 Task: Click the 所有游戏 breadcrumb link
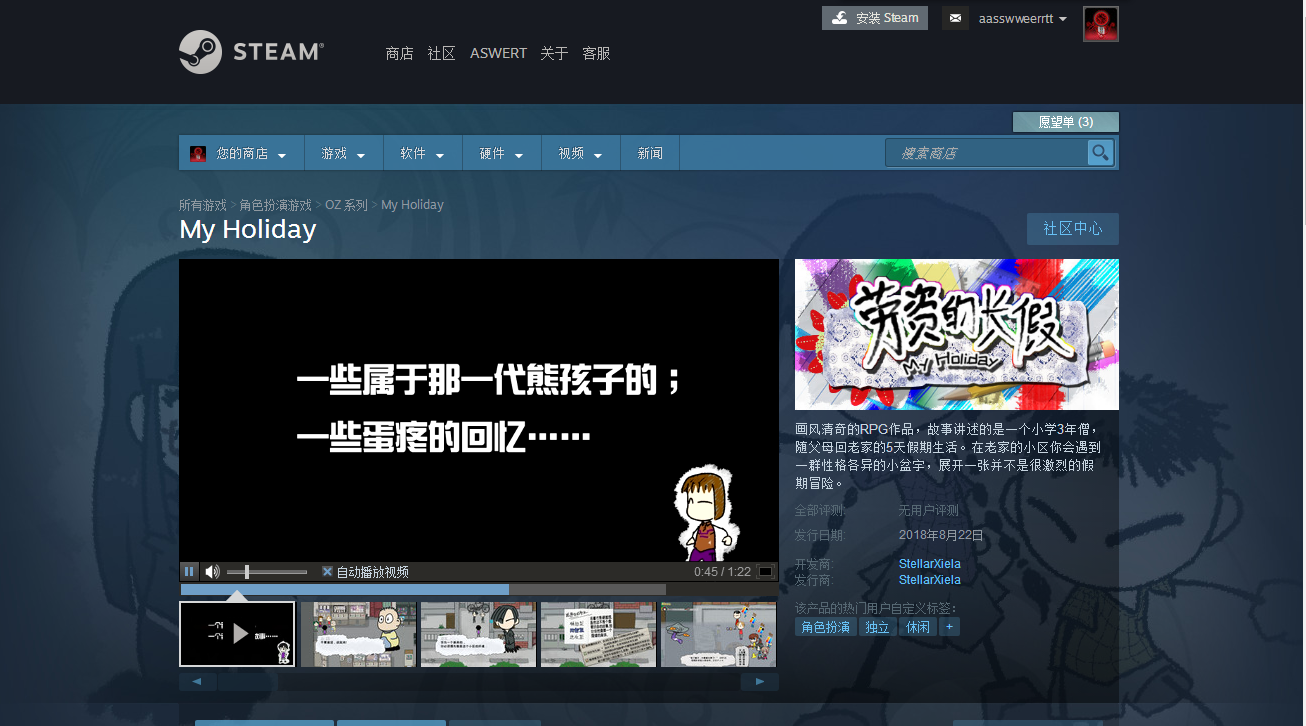(x=203, y=205)
